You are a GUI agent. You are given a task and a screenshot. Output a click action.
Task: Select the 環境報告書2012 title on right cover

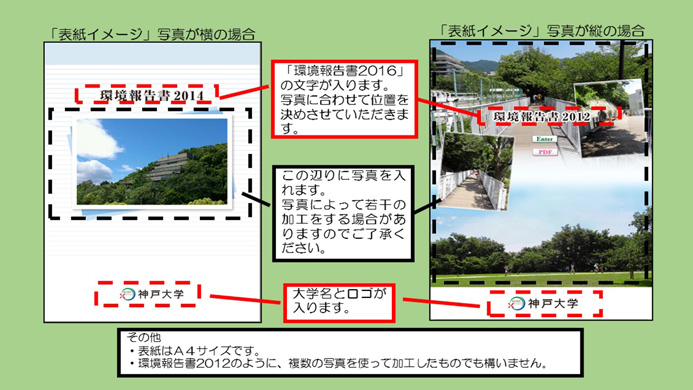542,116
